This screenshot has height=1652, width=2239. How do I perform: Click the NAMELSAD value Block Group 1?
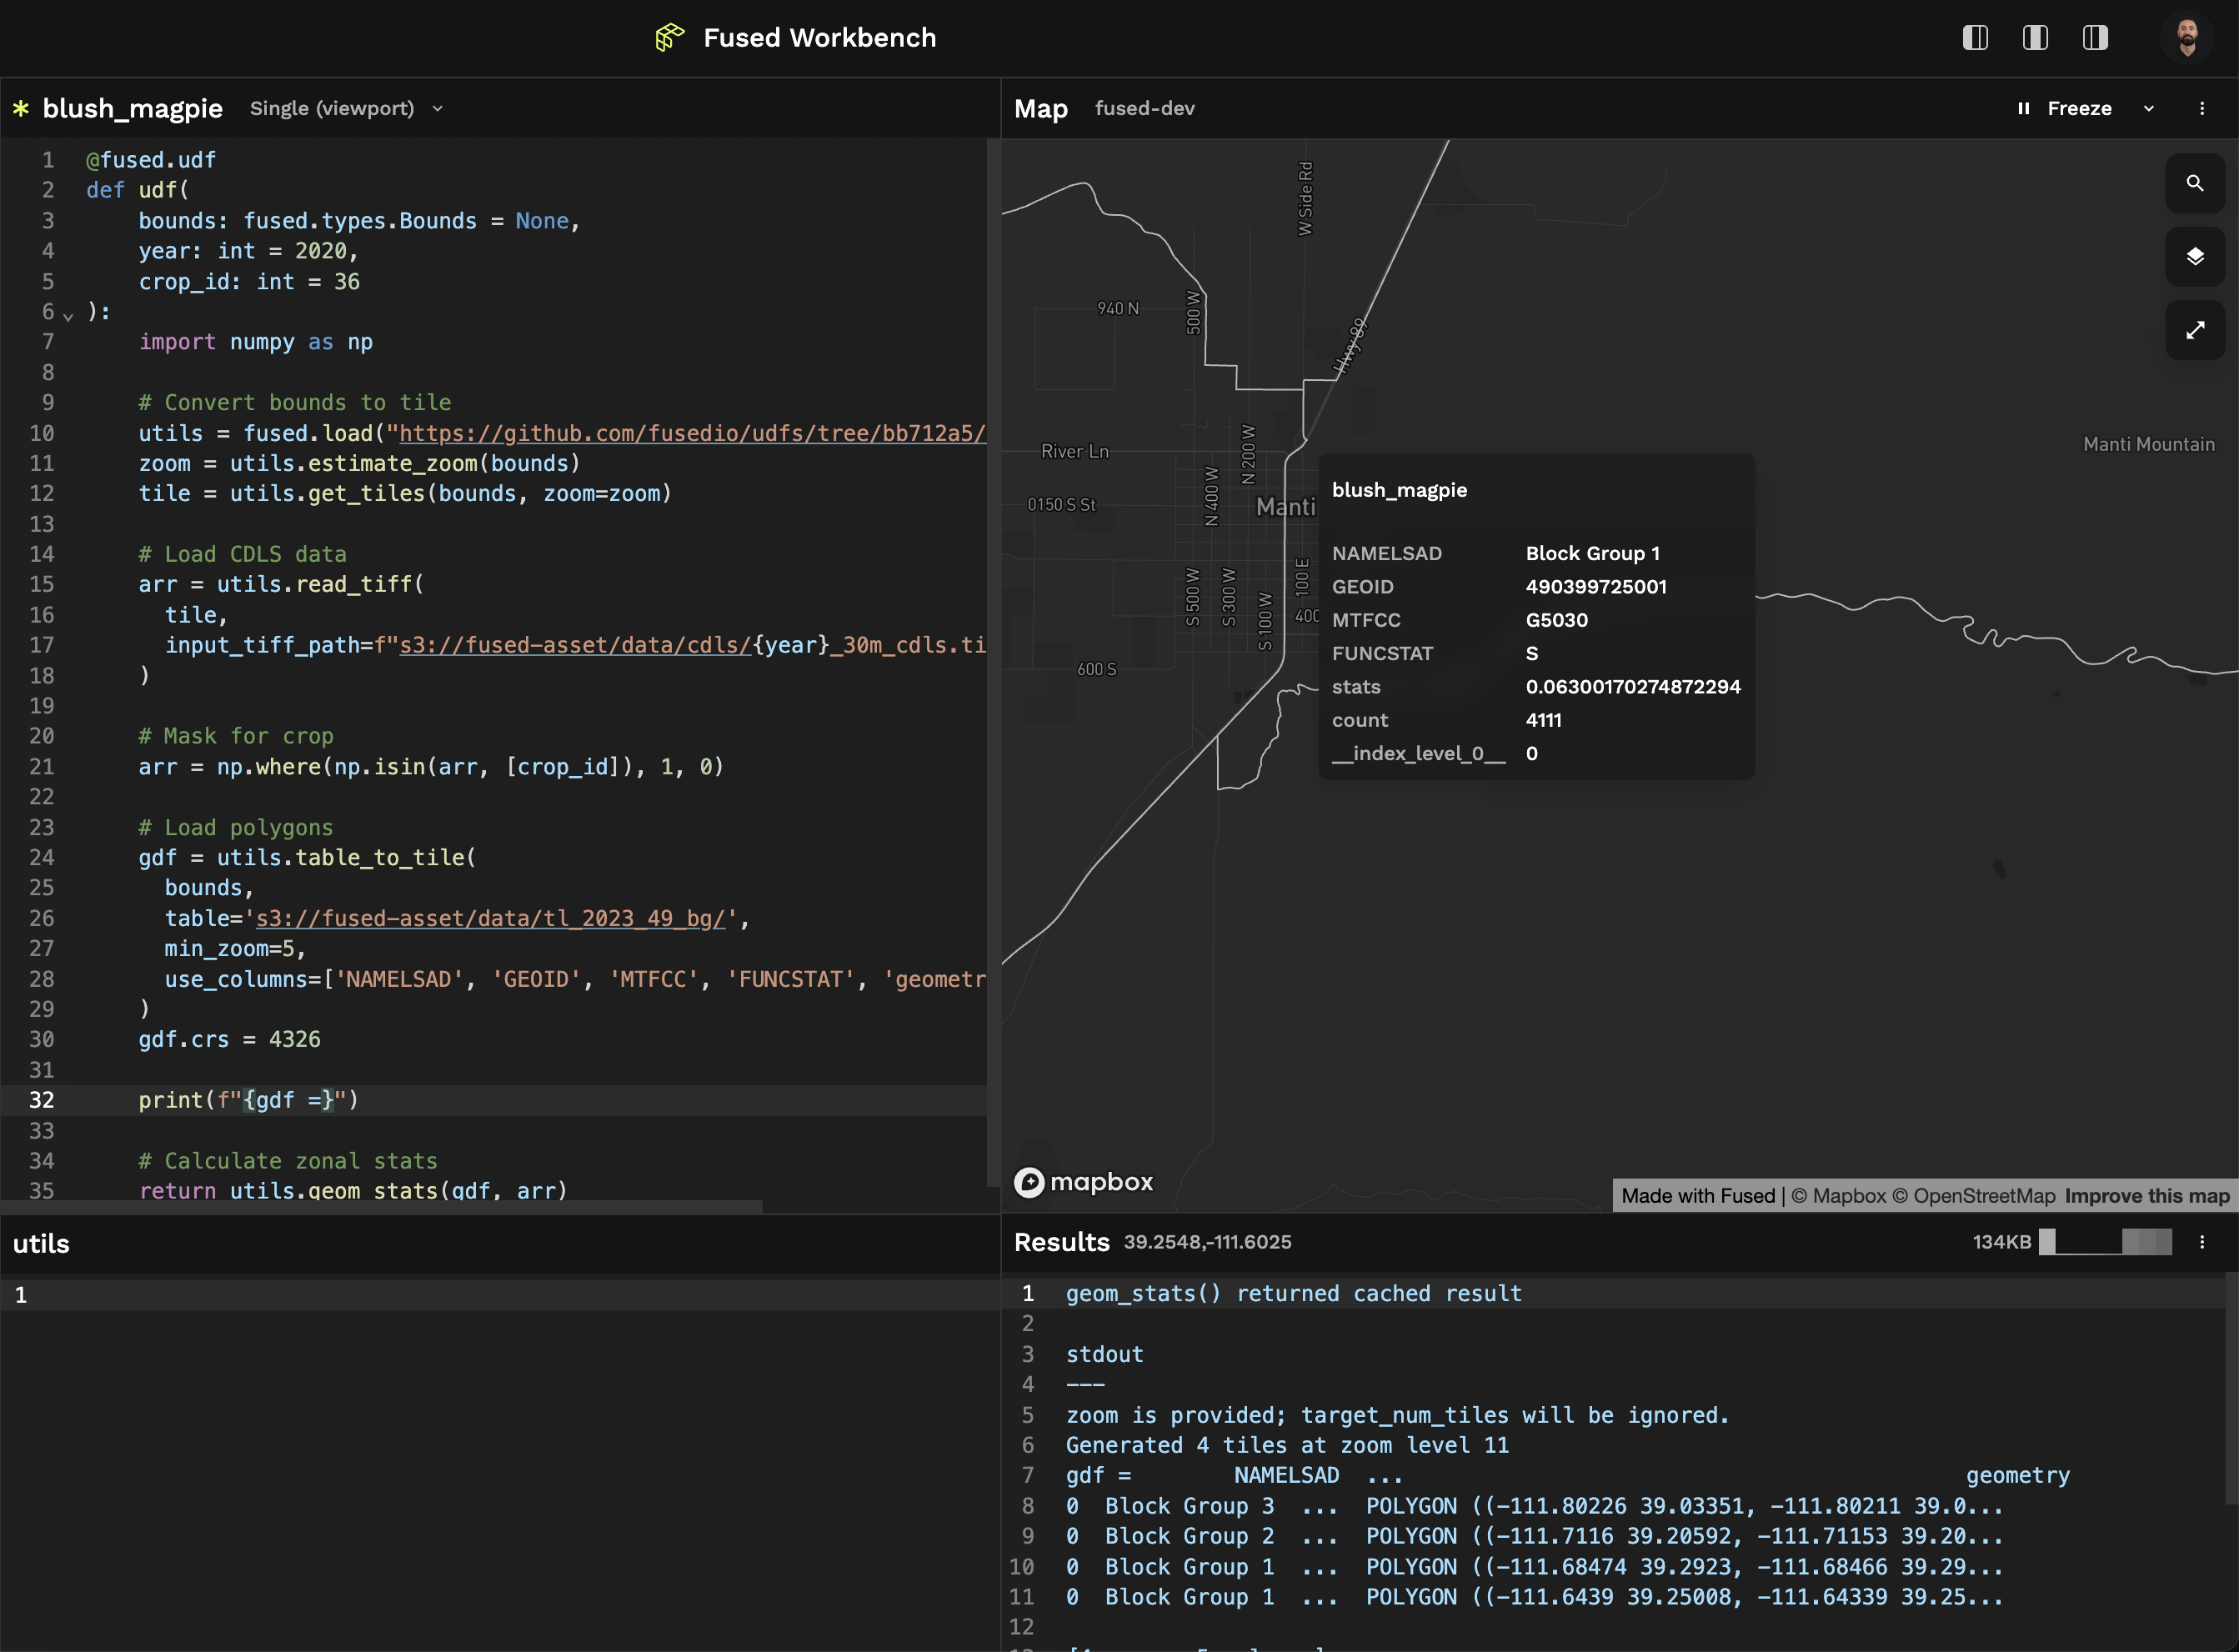1592,554
